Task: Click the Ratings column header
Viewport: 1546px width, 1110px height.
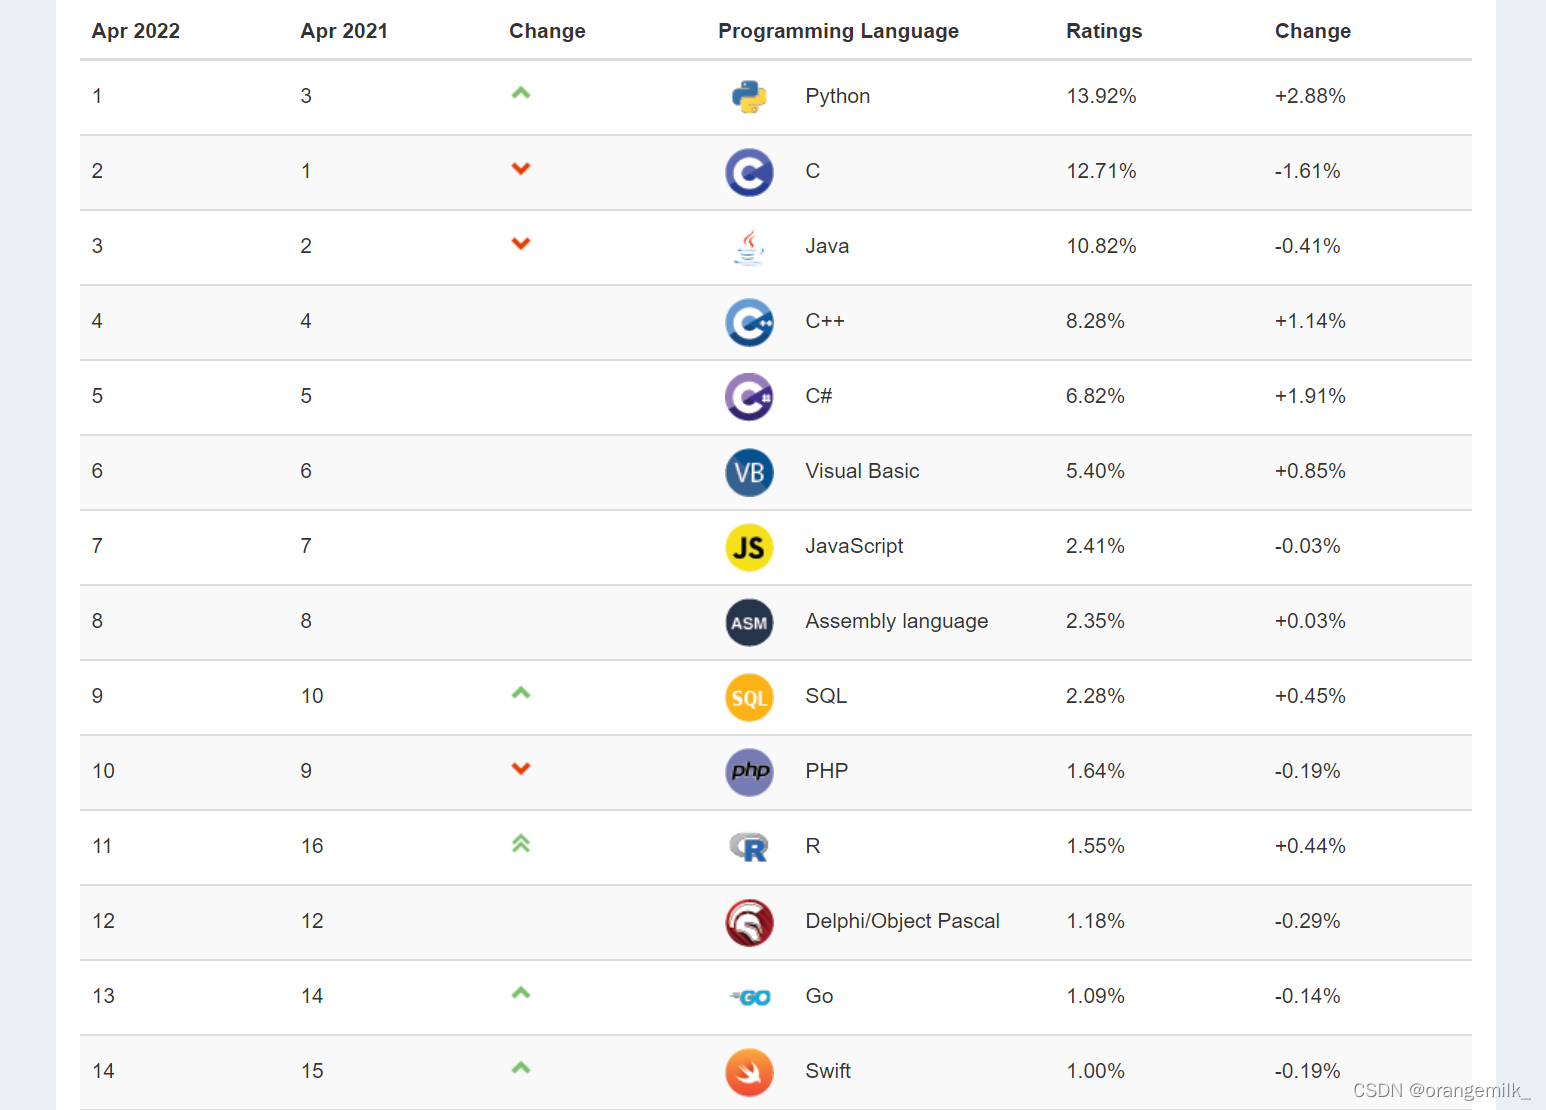Action: coord(1104,31)
